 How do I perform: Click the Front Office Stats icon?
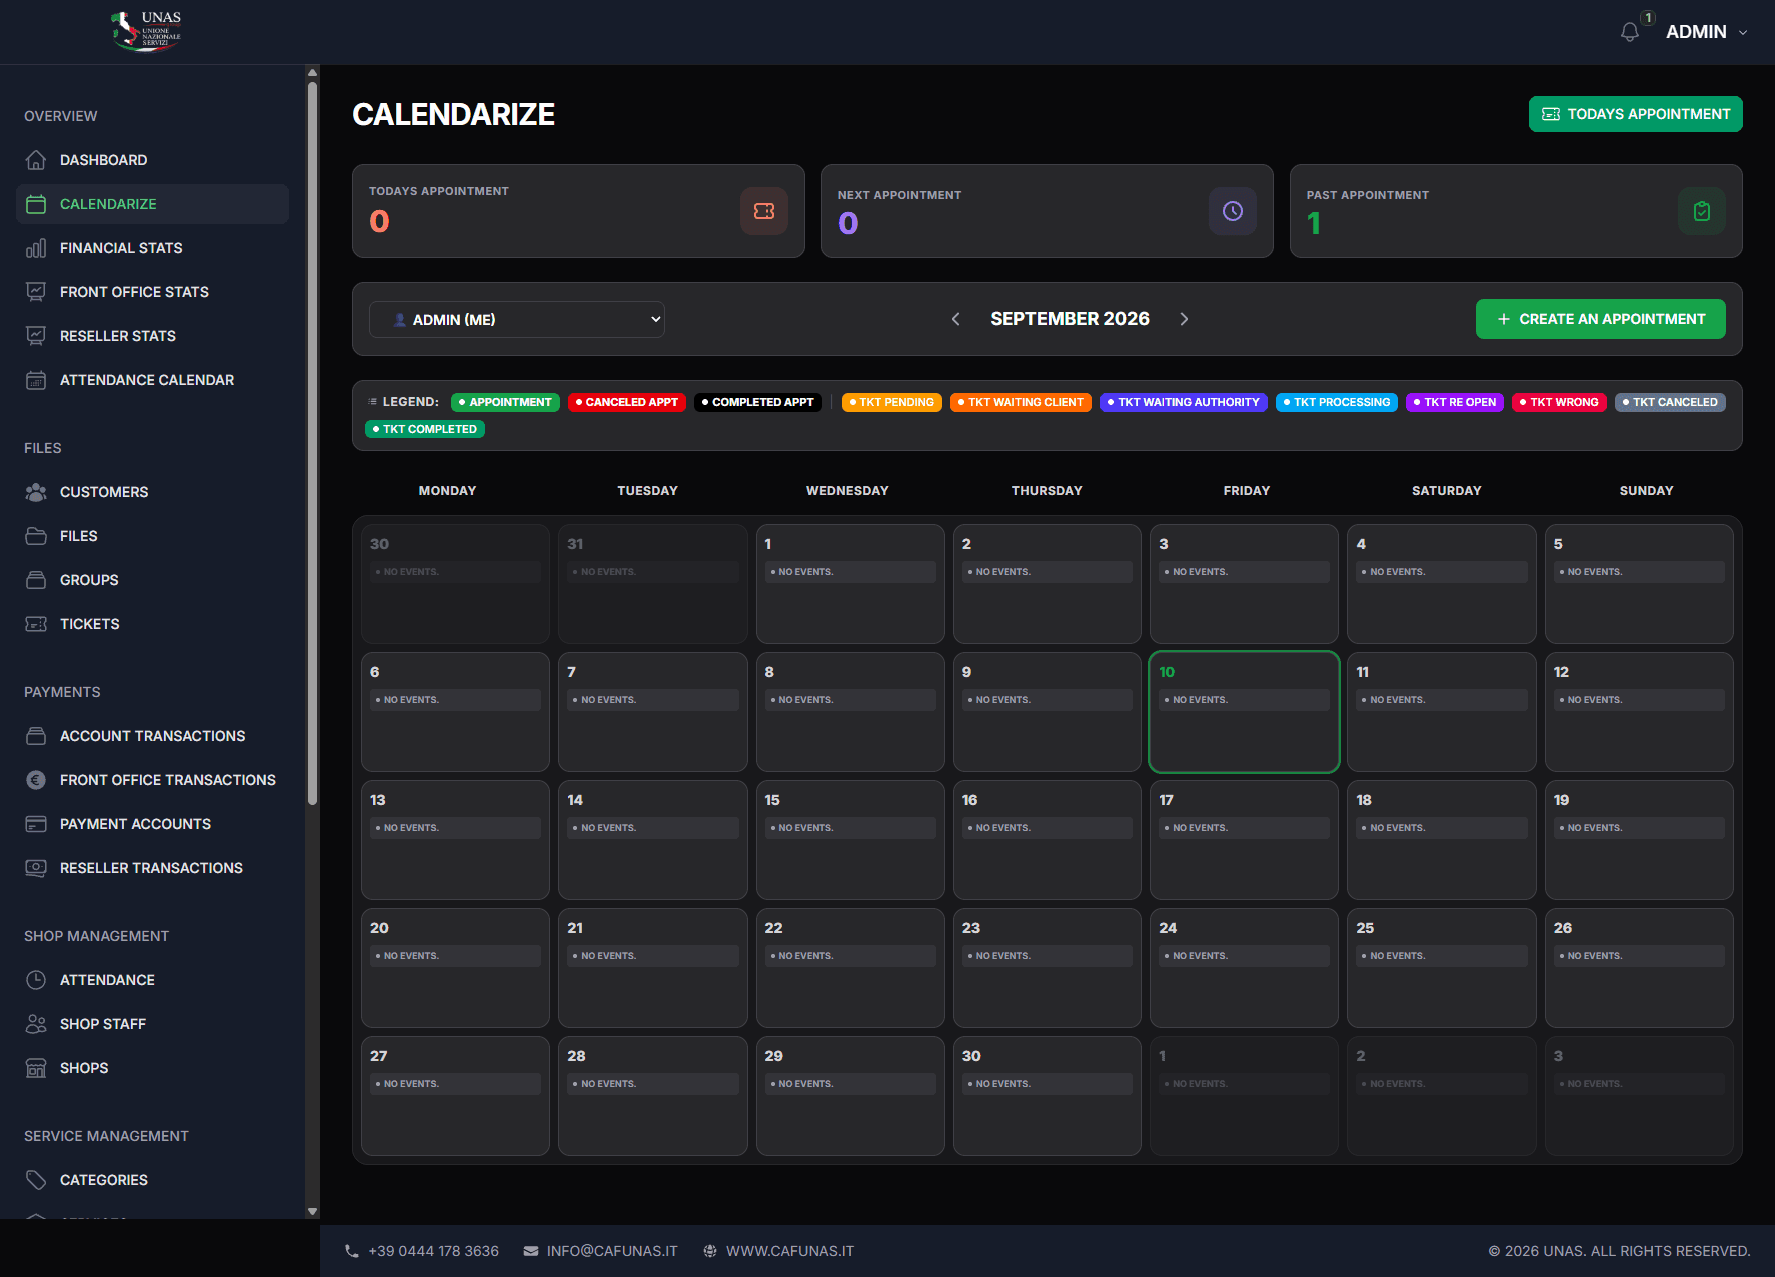(36, 292)
